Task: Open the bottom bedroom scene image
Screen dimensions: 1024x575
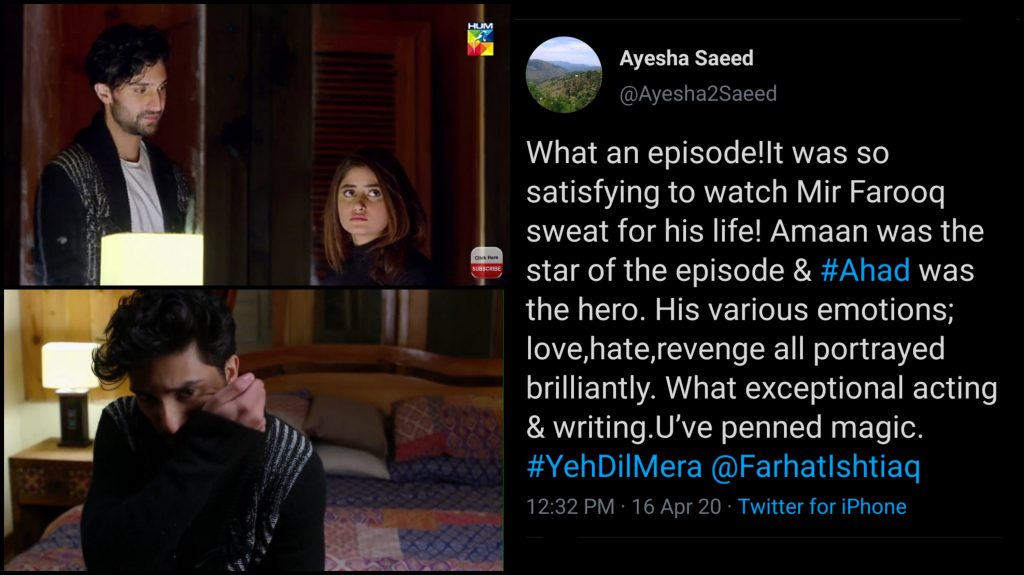Action: [x=253, y=431]
